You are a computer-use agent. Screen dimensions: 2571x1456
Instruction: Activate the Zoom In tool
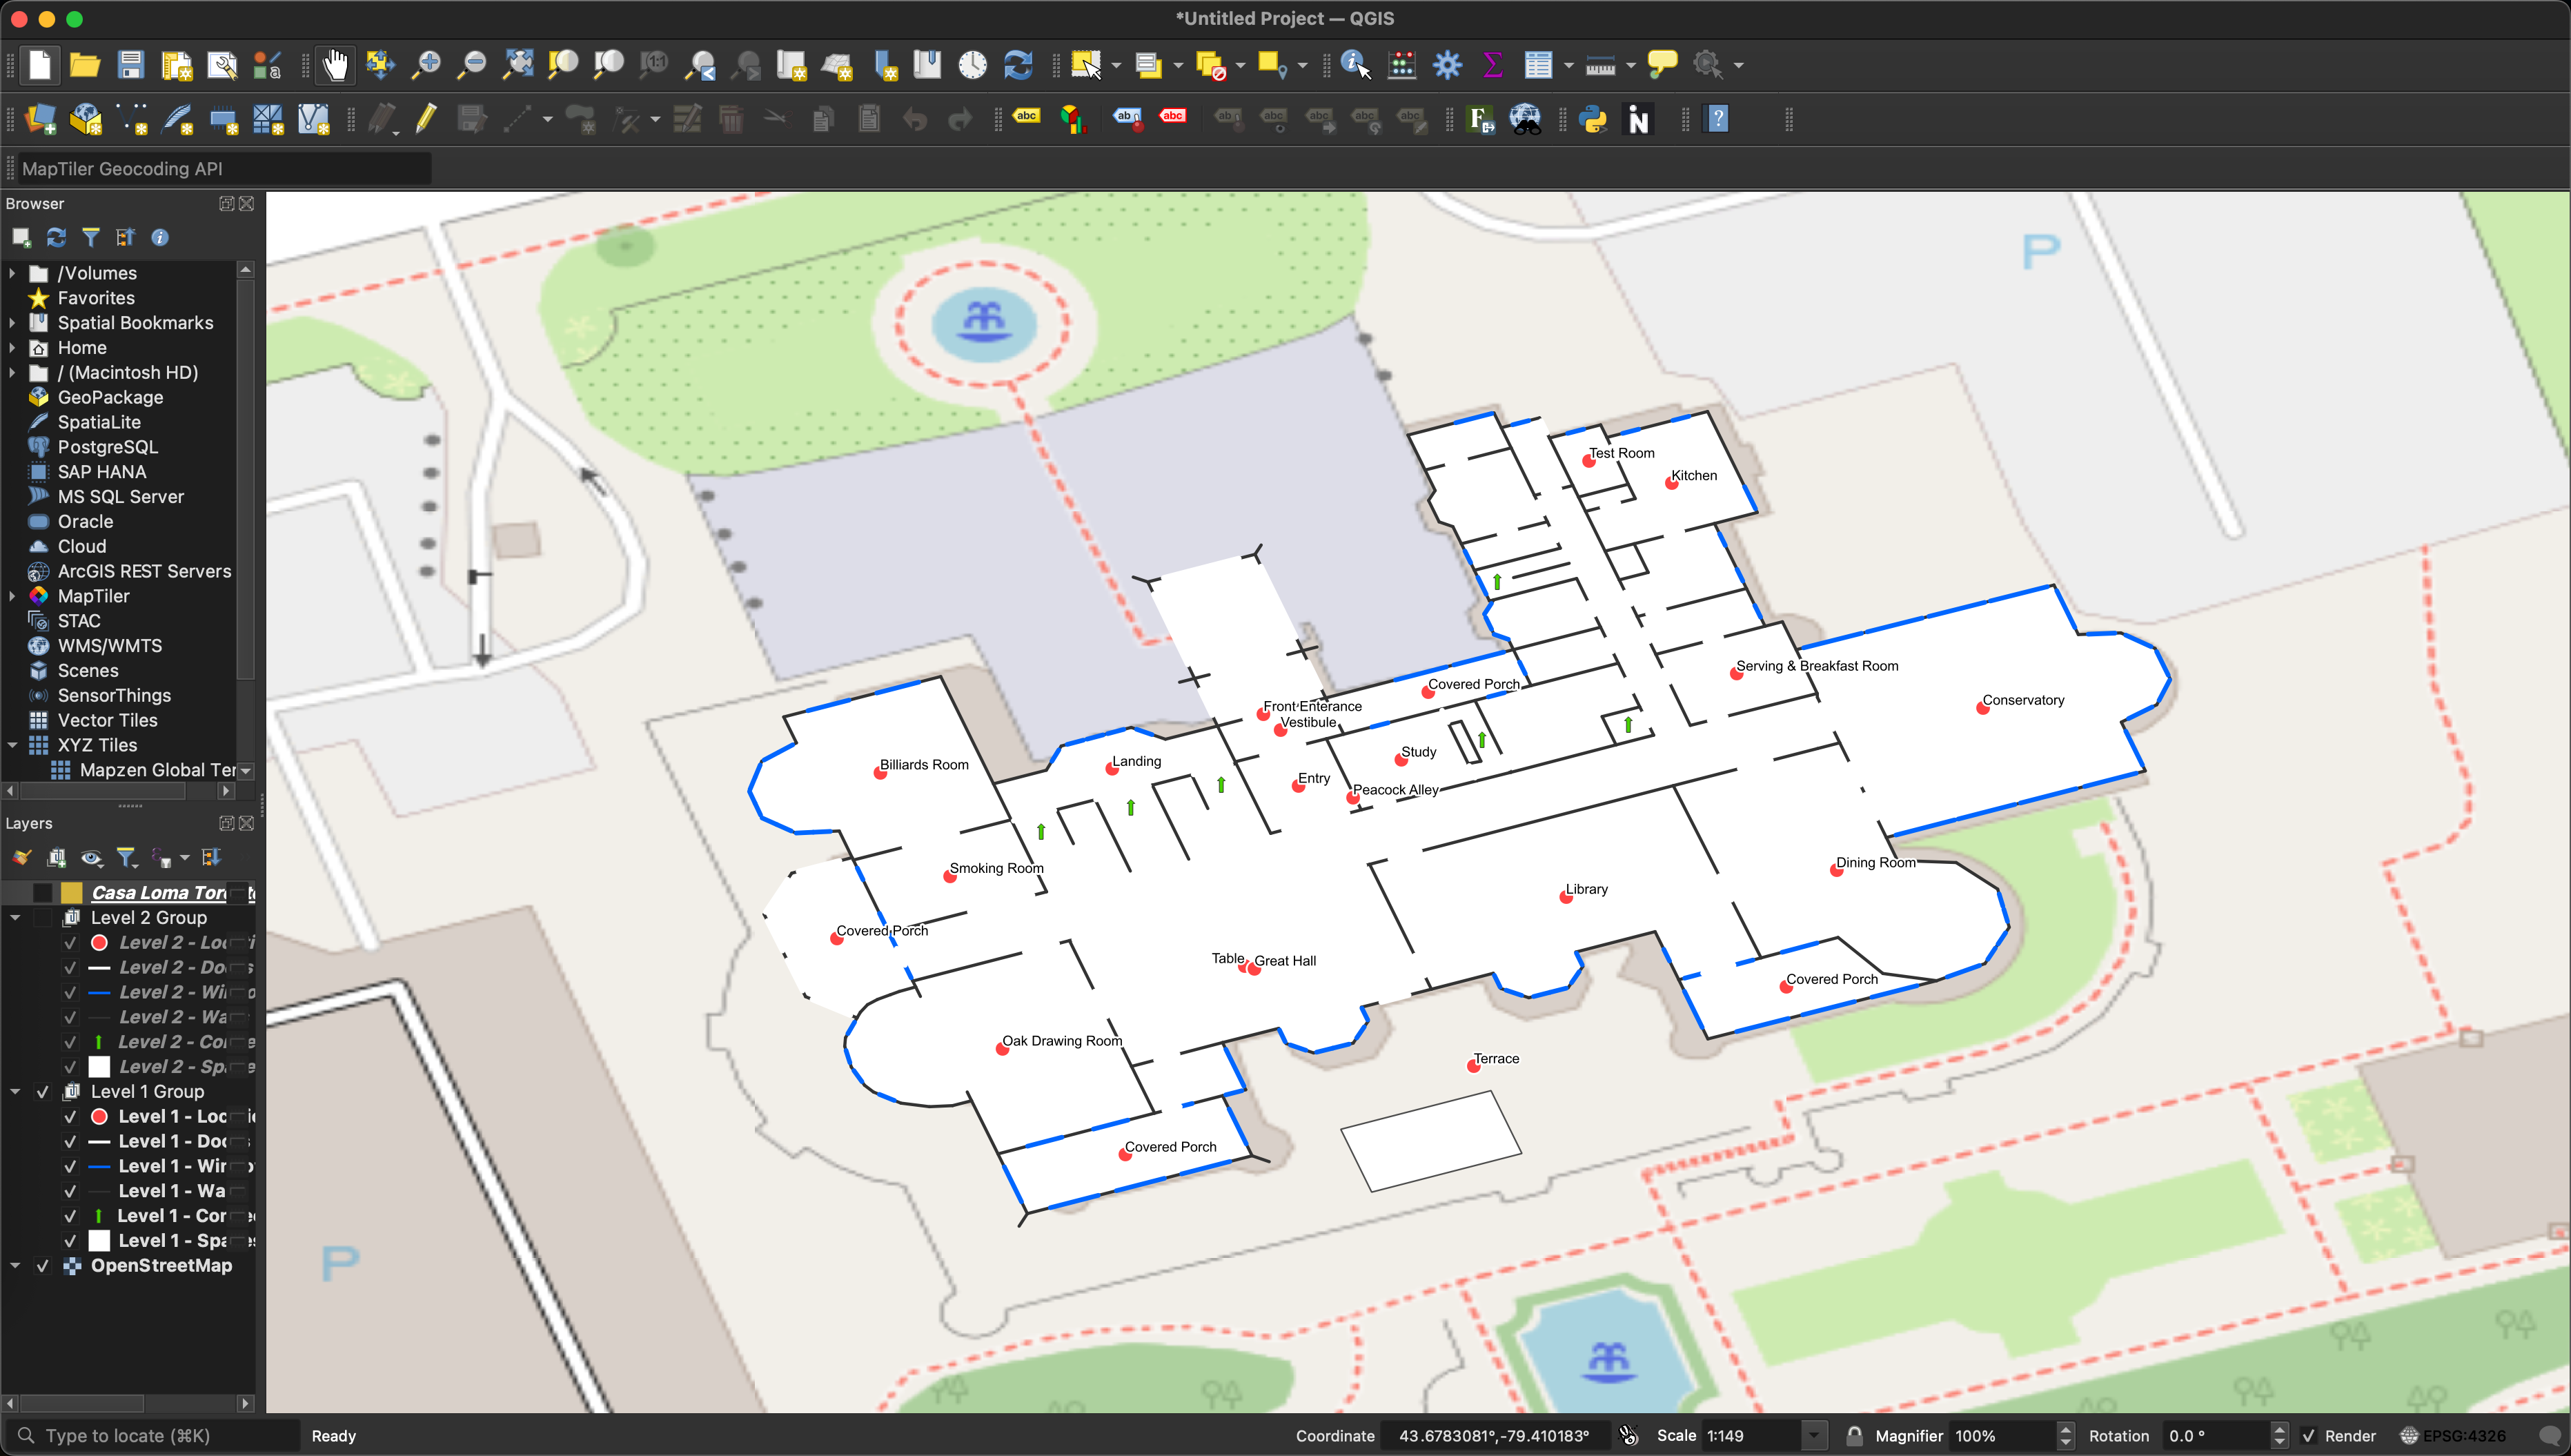(425, 64)
